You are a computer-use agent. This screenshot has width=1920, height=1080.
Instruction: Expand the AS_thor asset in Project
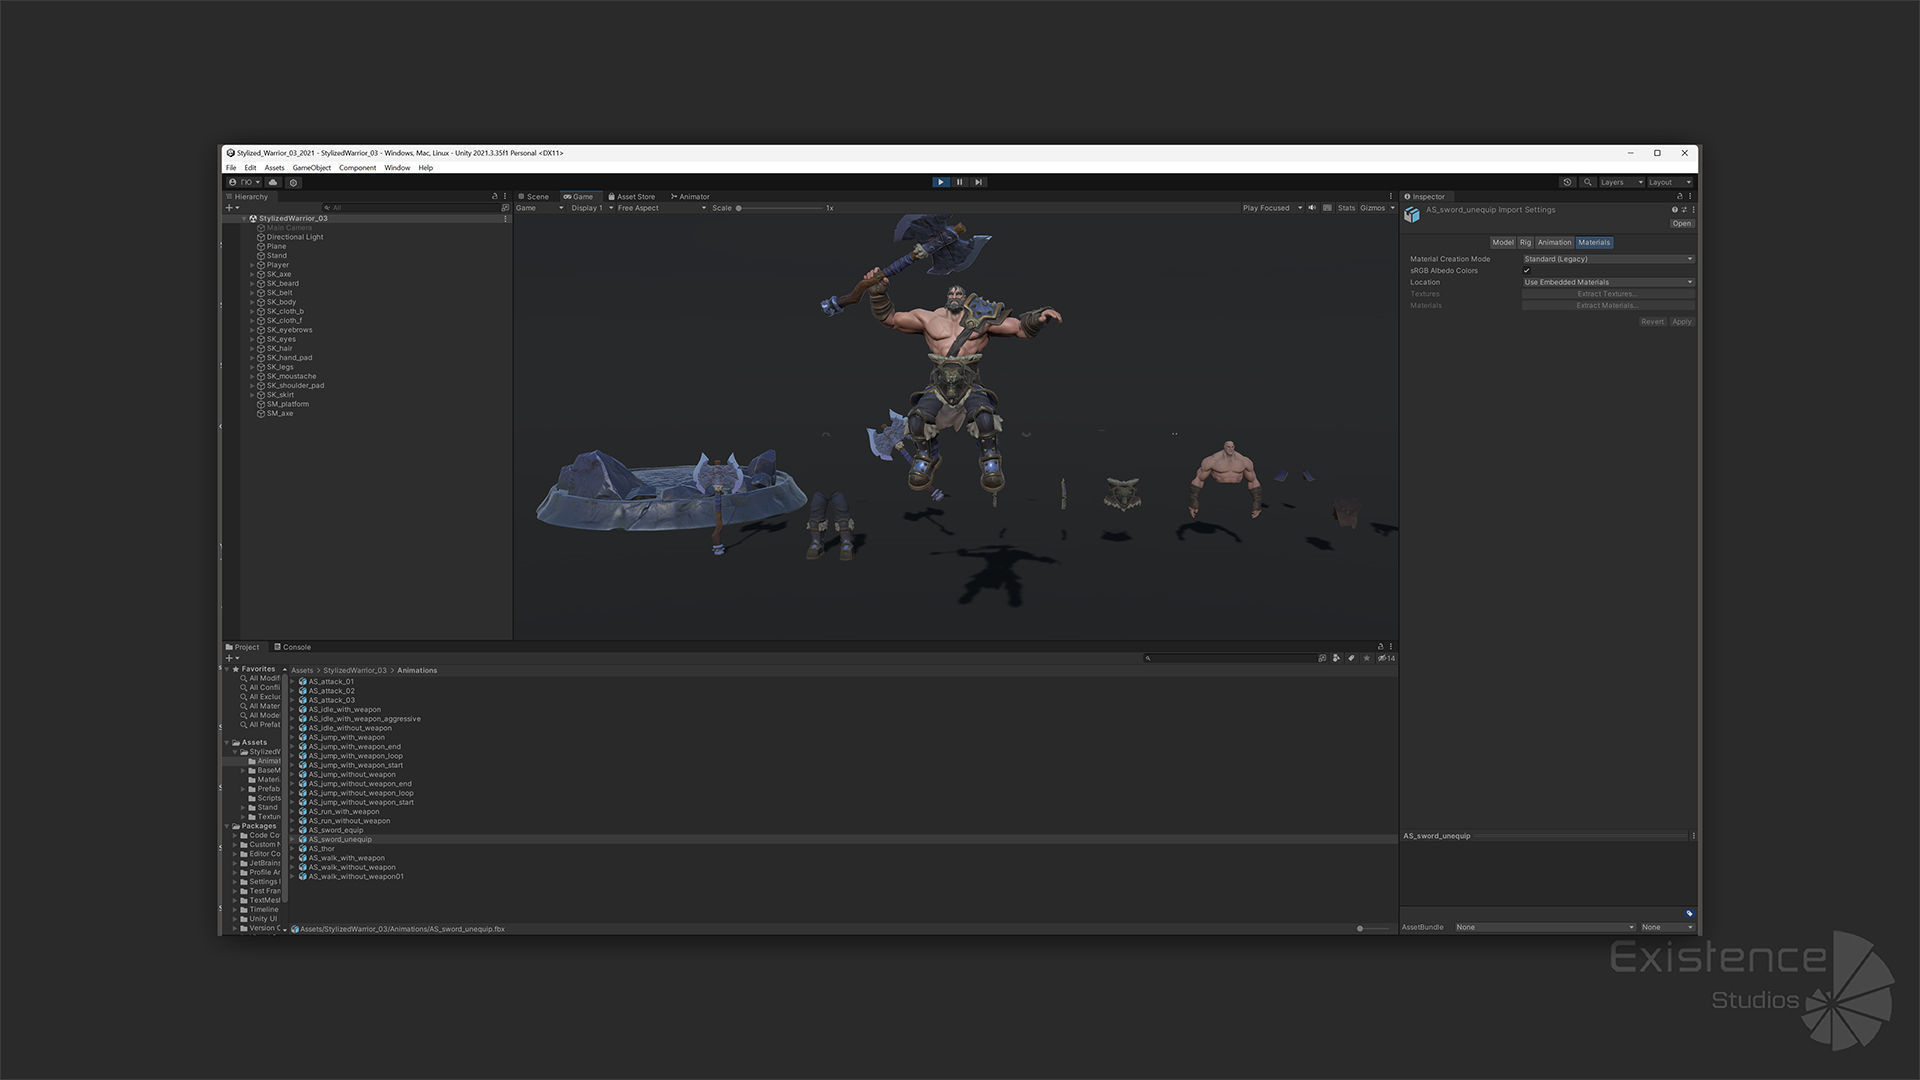pyautogui.click(x=292, y=849)
